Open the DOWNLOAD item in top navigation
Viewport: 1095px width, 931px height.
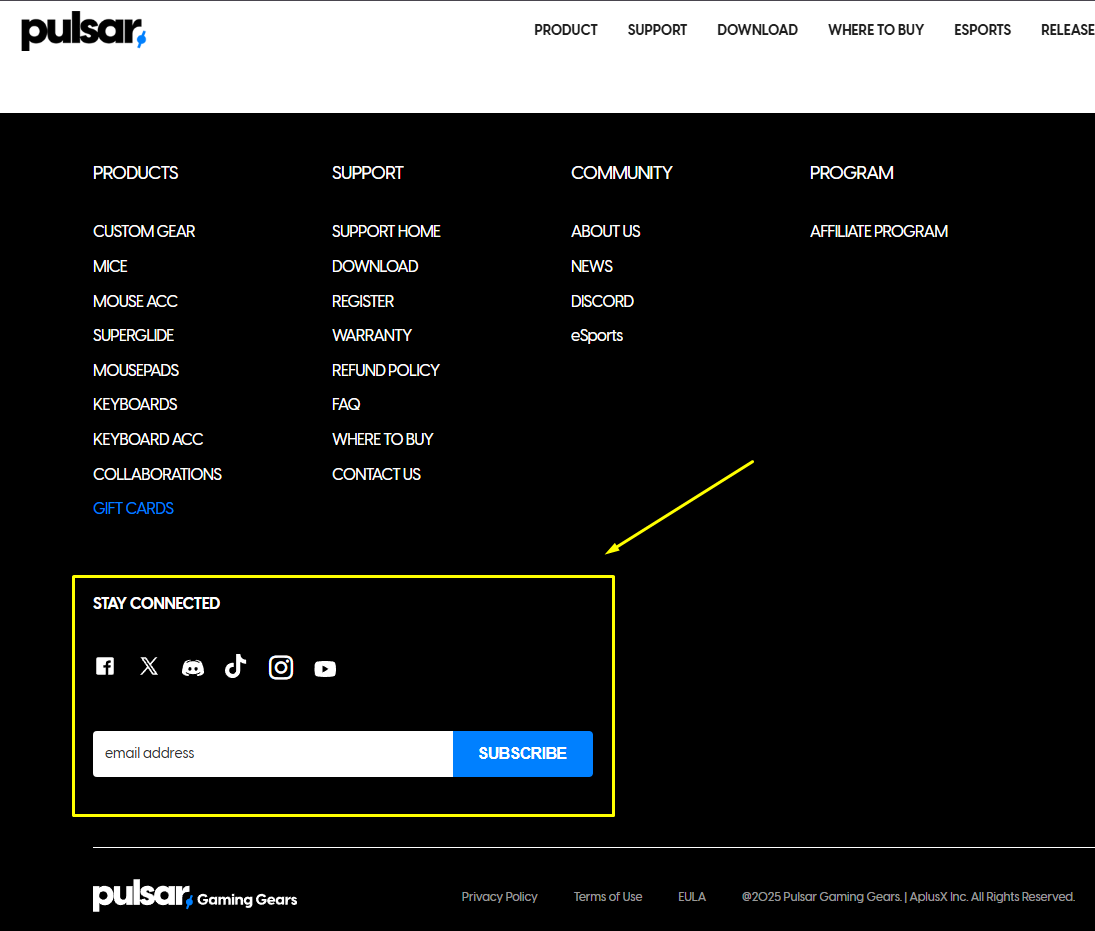757,30
